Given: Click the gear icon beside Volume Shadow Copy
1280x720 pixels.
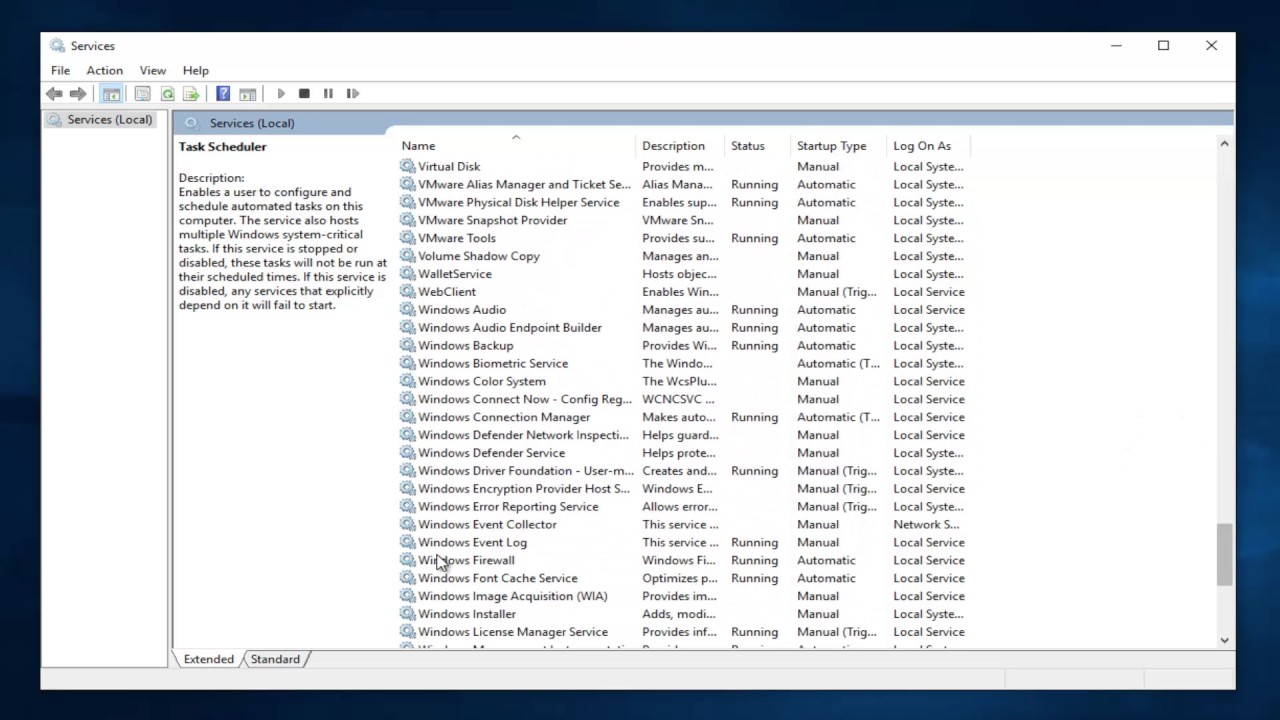Looking at the screenshot, I should [407, 256].
